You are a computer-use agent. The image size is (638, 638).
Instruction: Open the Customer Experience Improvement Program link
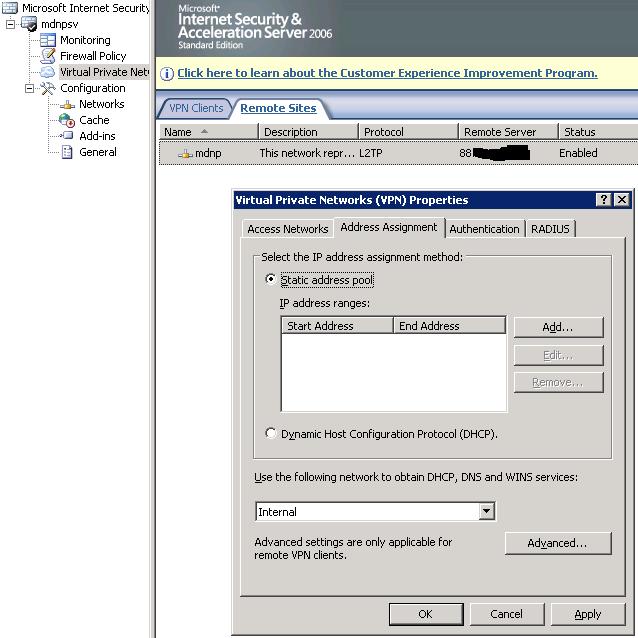click(387, 73)
